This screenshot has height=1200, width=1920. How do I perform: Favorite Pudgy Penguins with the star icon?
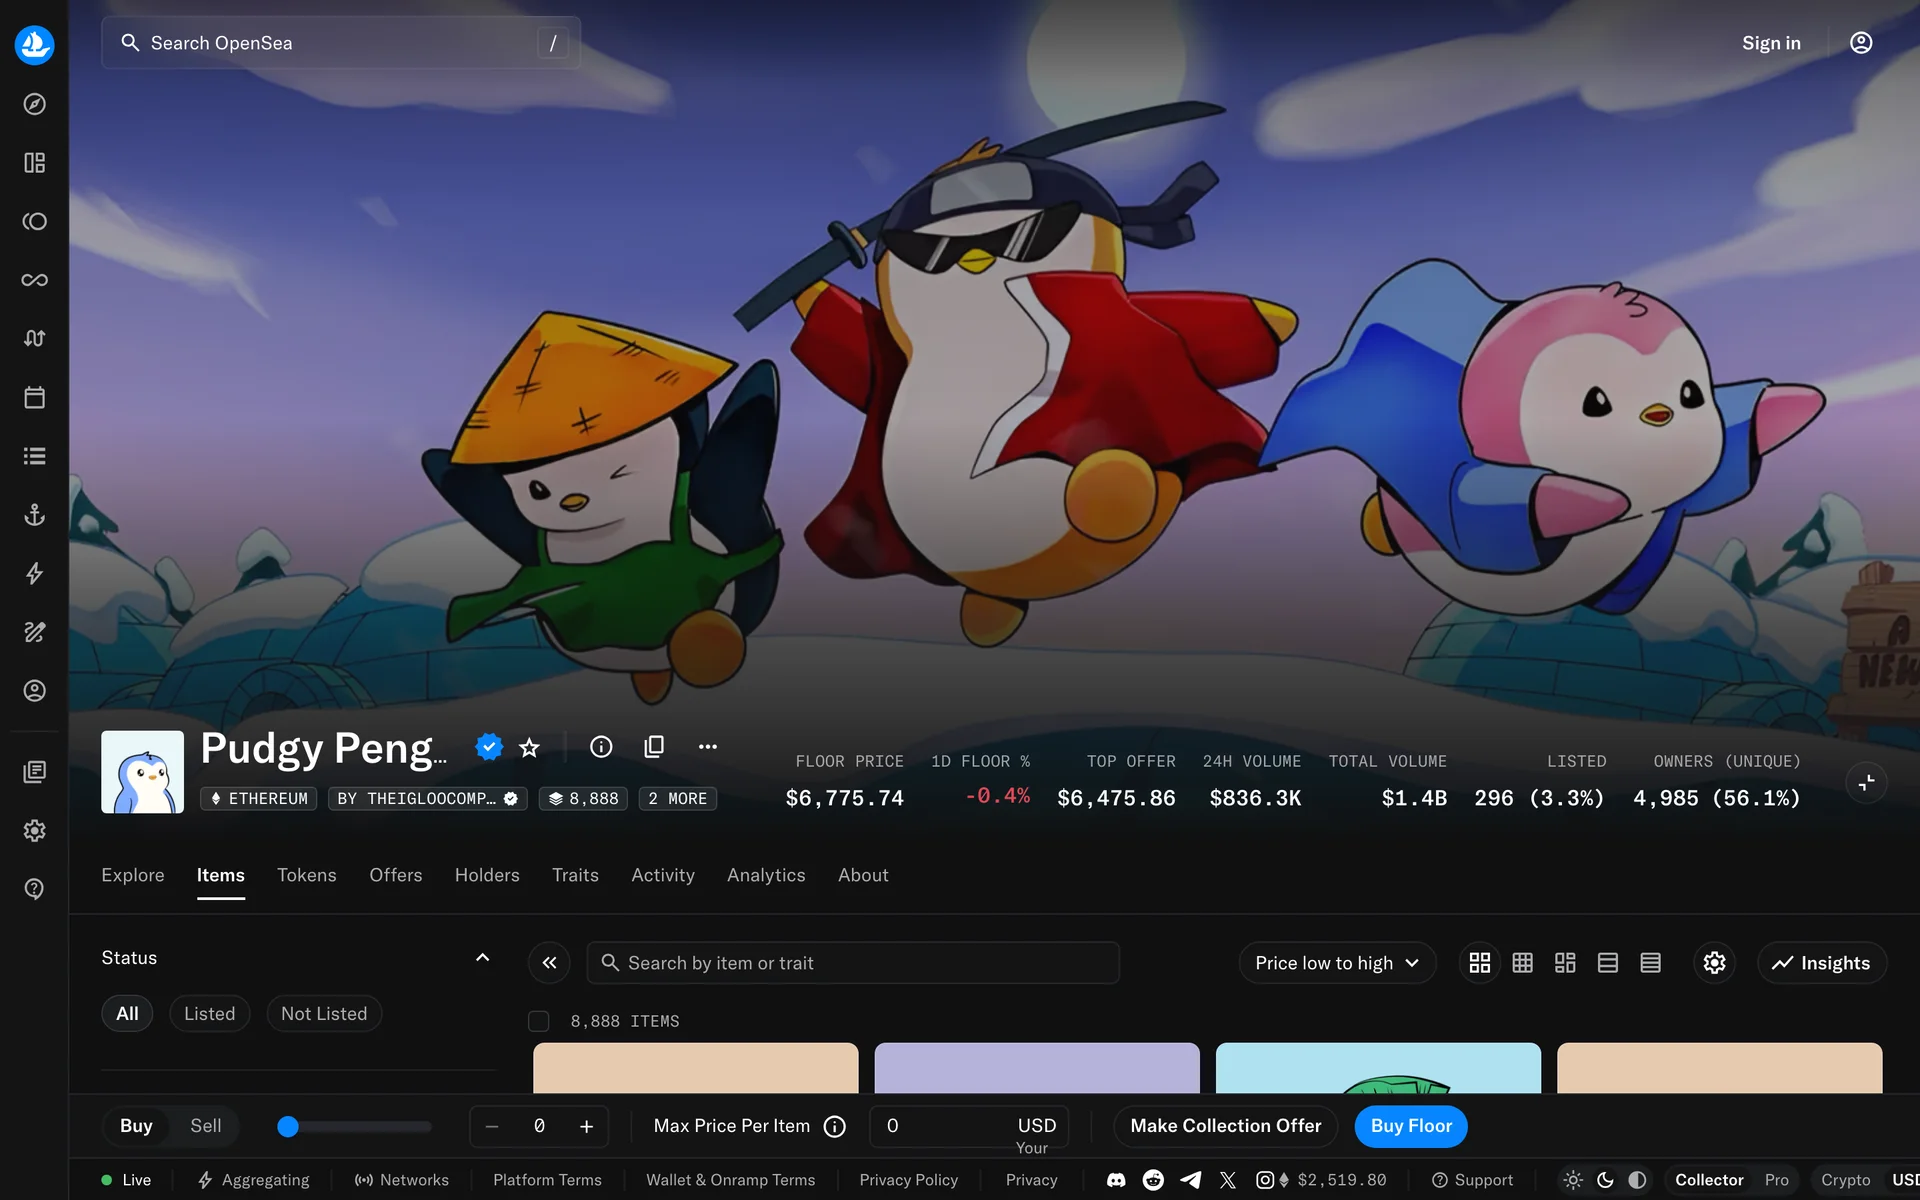tap(530, 747)
